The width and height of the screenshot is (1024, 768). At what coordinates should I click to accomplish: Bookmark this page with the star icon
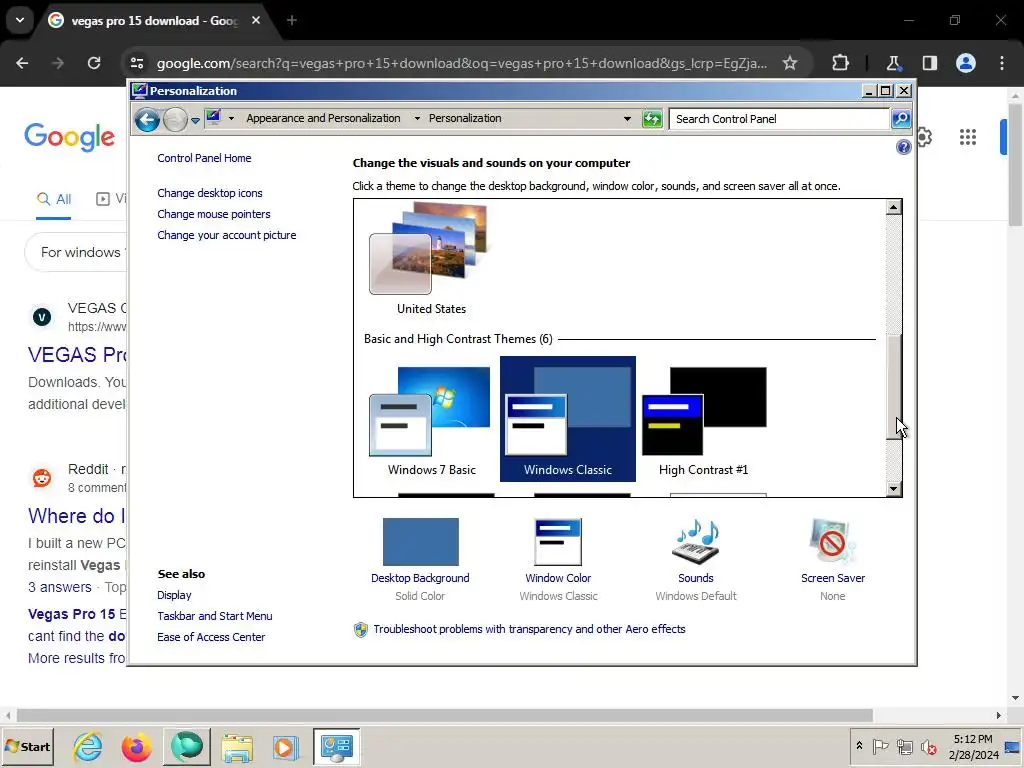(790, 63)
